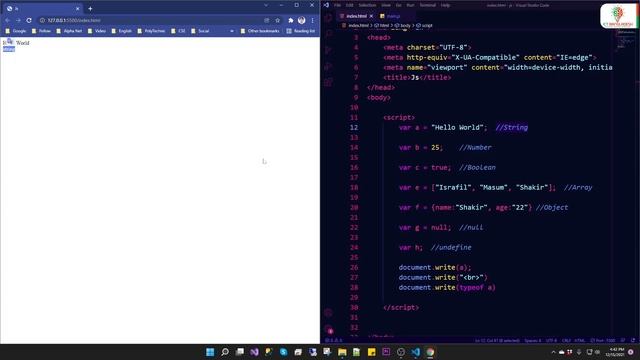Screen dimensions: 640x360
Task: Open a new Chrome tab
Action: pyautogui.click(x=90, y=8)
